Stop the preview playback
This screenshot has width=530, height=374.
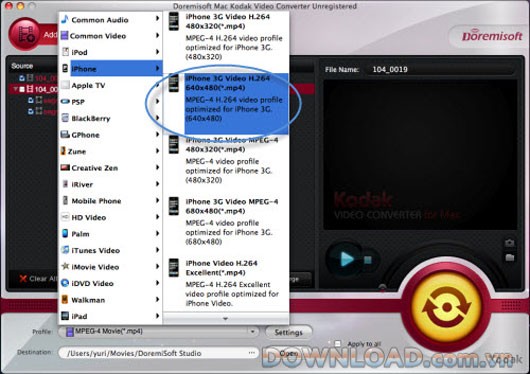coord(367,260)
